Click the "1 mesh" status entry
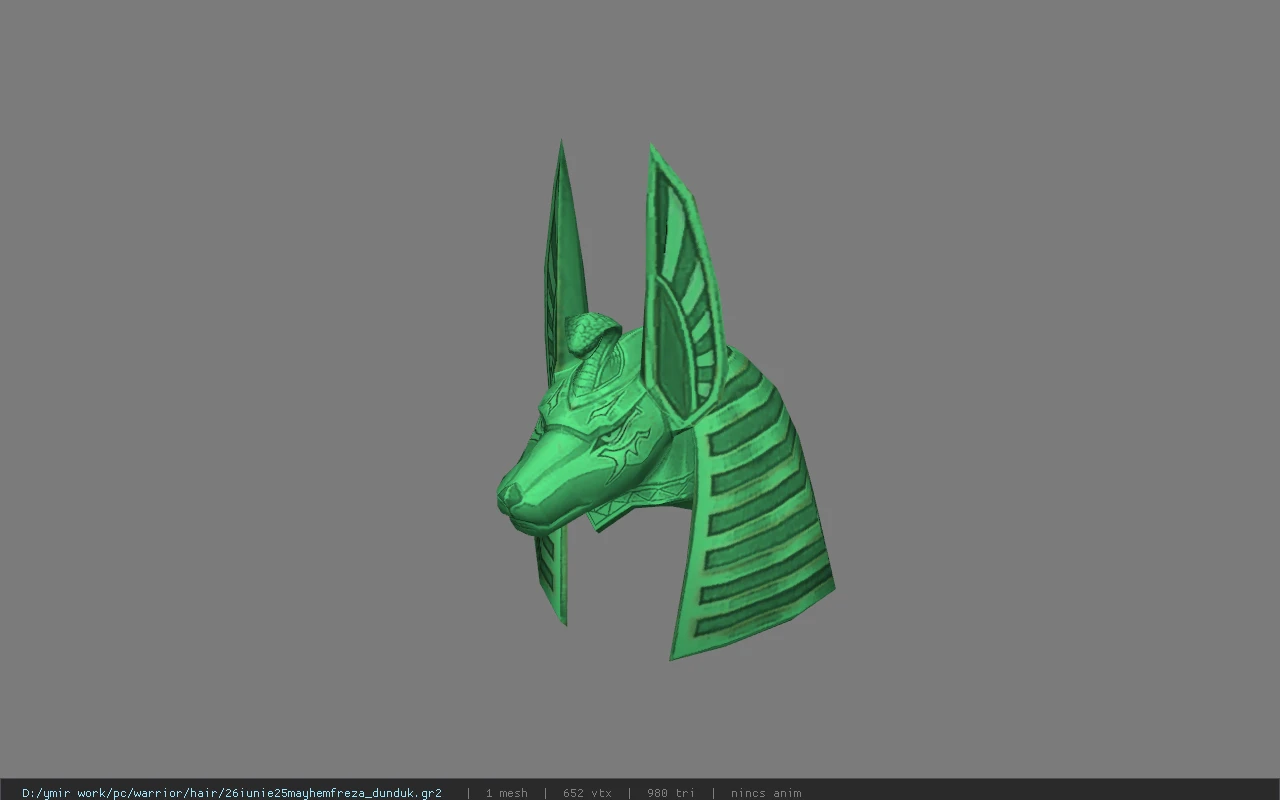1280x800 pixels. pyautogui.click(x=506, y=793)
